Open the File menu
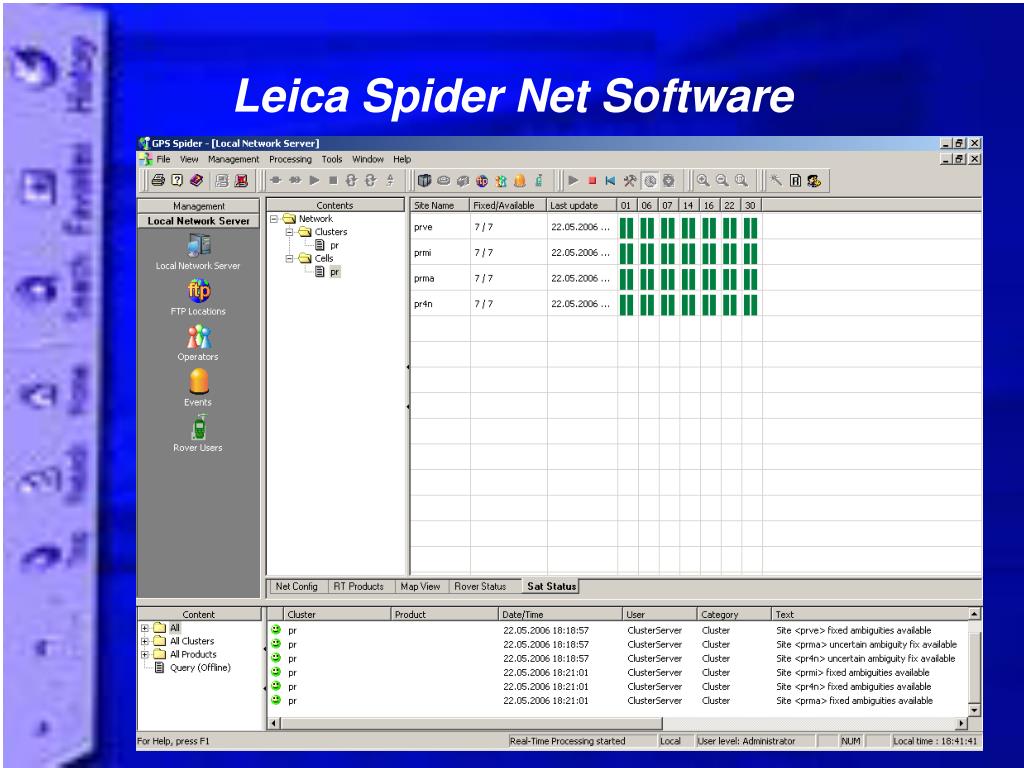The height and width of the screenshot is (768, 1024). 163,159
